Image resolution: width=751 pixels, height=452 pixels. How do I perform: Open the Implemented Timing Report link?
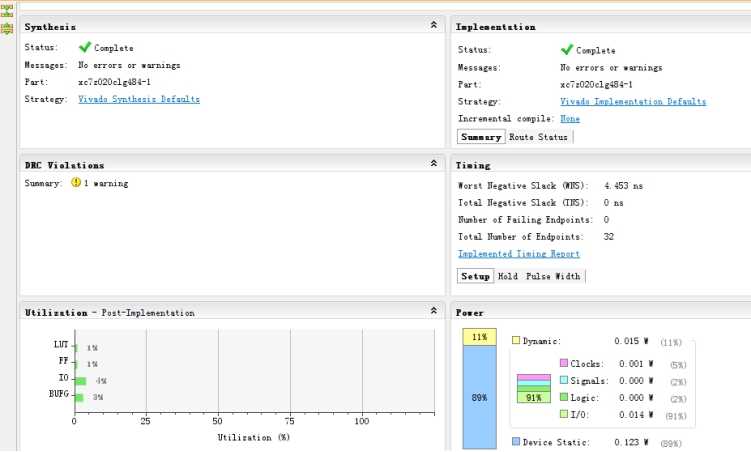coord(519,254)
